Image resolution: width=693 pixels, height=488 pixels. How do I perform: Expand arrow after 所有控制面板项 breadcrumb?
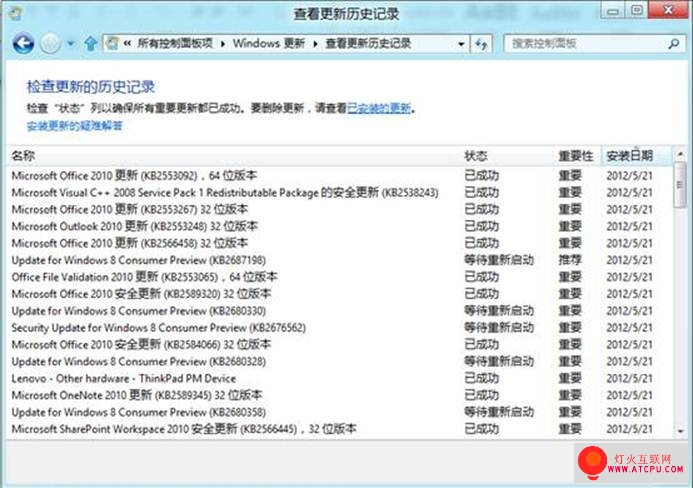pos(223,44)
